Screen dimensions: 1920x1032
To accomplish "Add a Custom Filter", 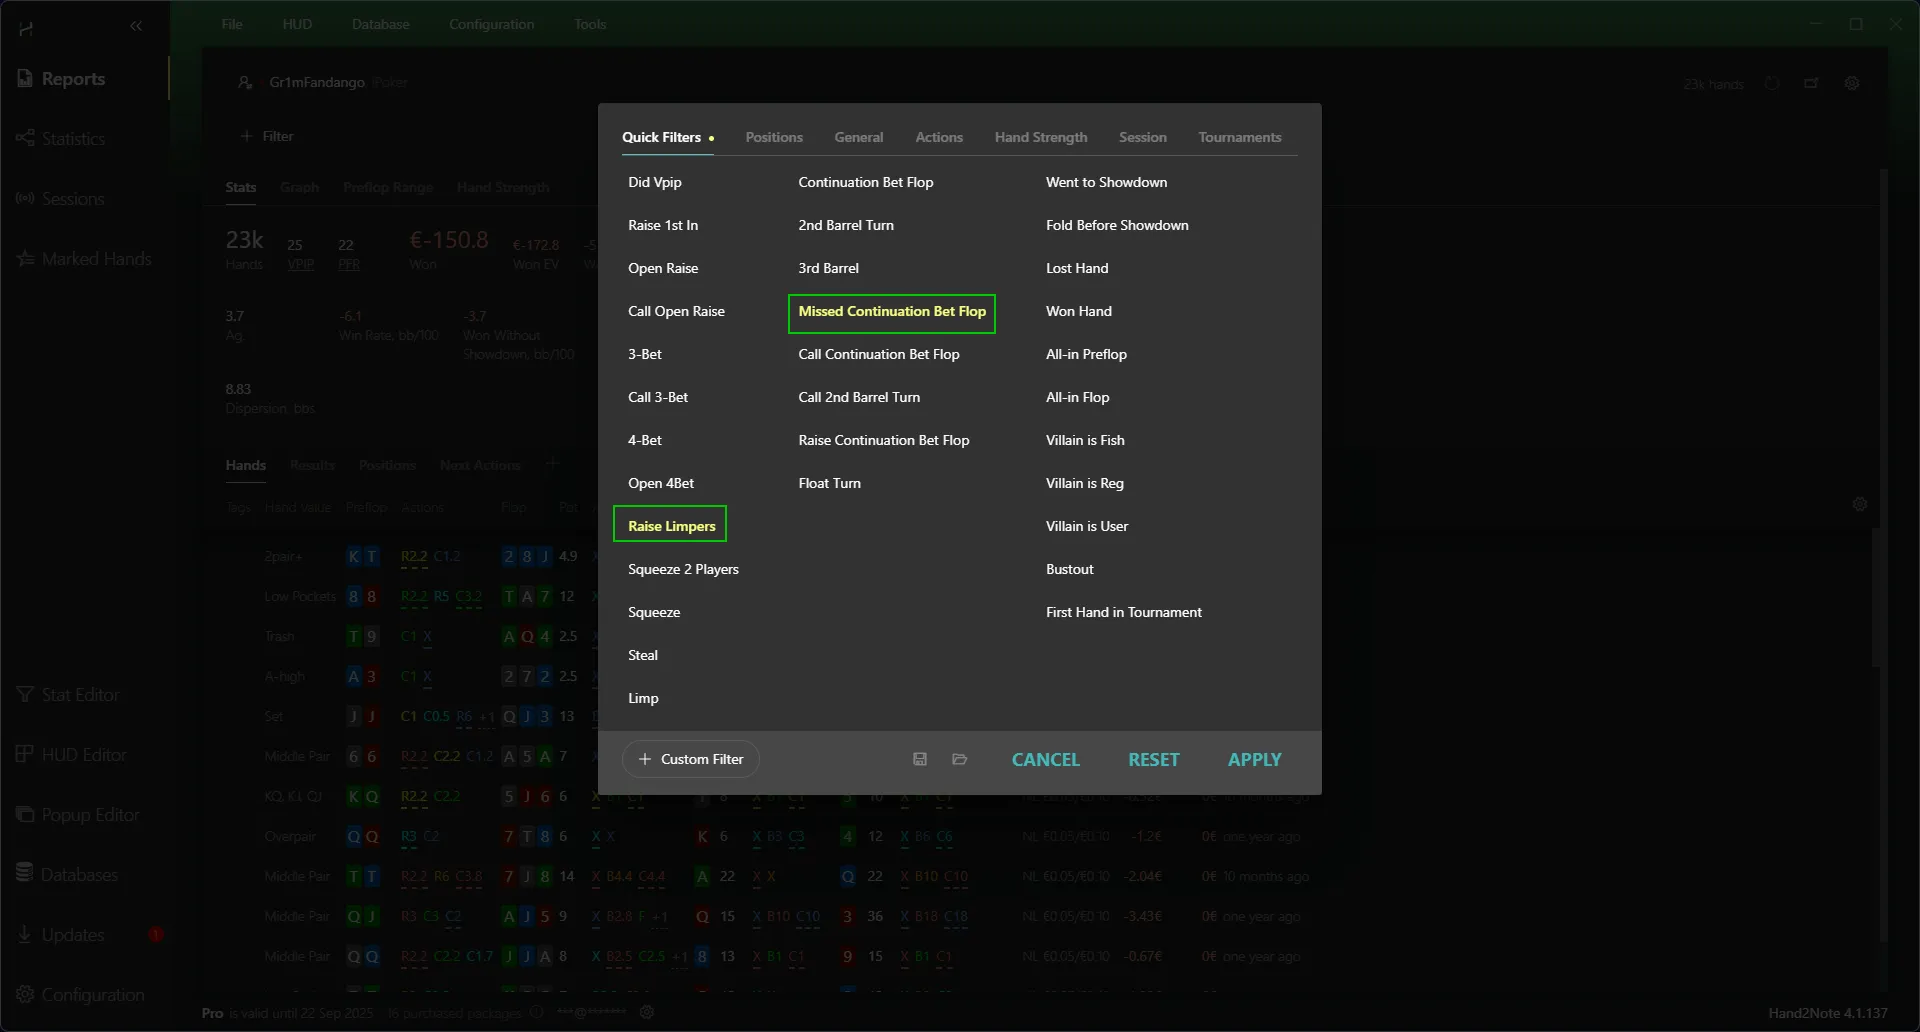I will point(691,760).
